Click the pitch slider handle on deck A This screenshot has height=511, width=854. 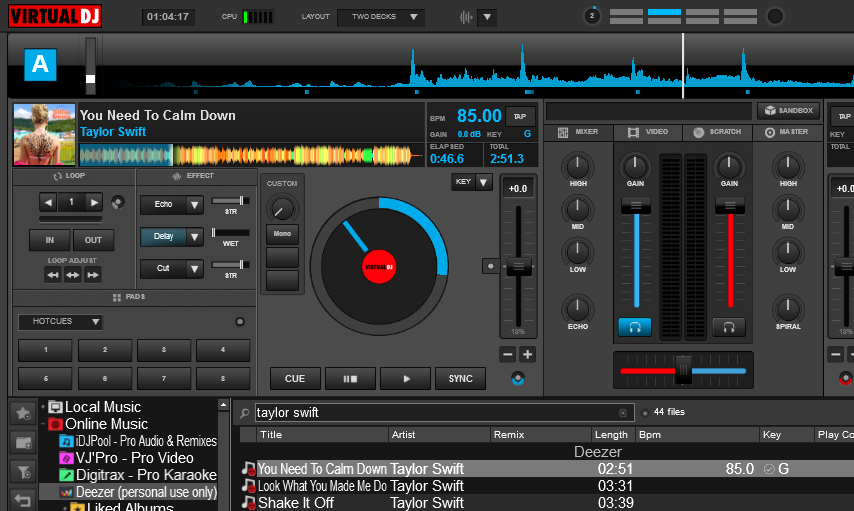(518, 267)
